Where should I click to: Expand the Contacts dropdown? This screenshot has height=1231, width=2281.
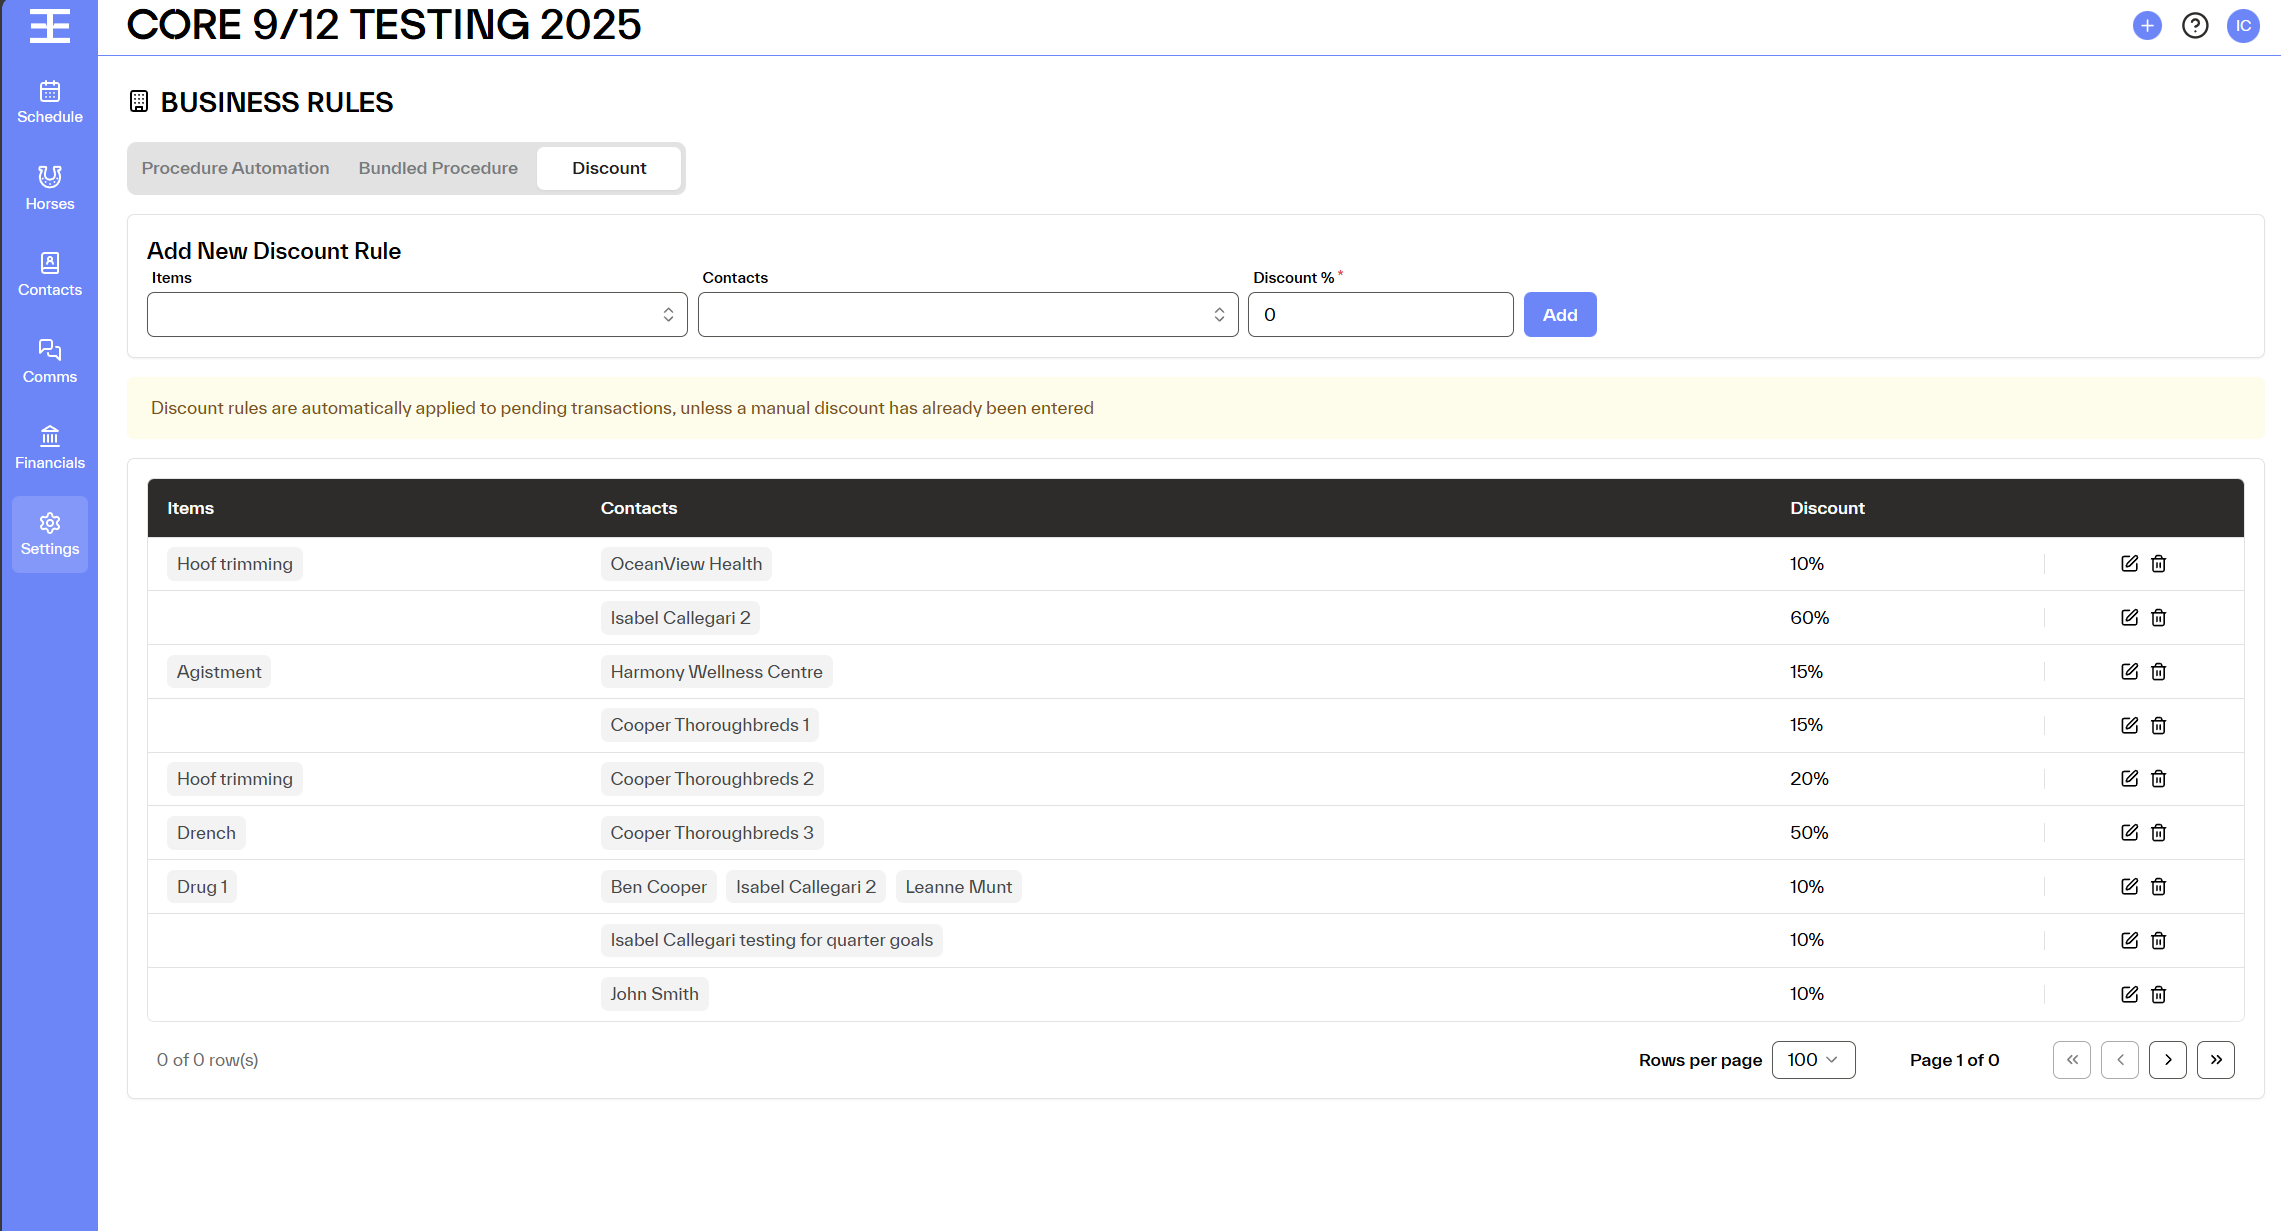tap(967, 315)
